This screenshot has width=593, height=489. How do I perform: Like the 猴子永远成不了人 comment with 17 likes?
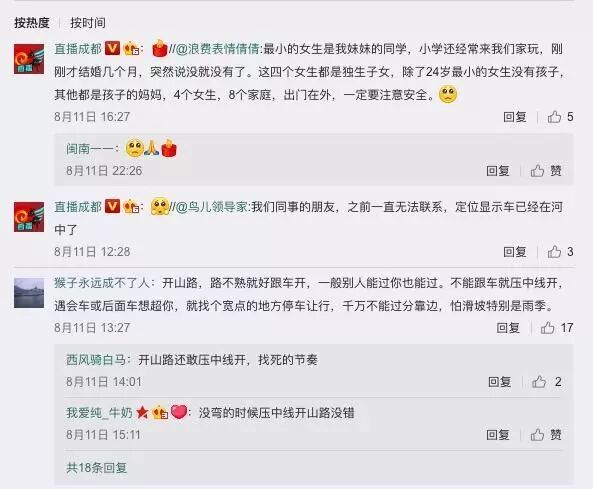pos(557,328)
